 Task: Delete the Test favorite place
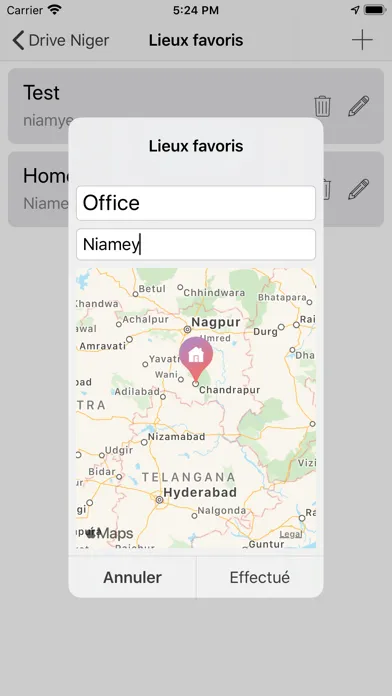point(323,106)
